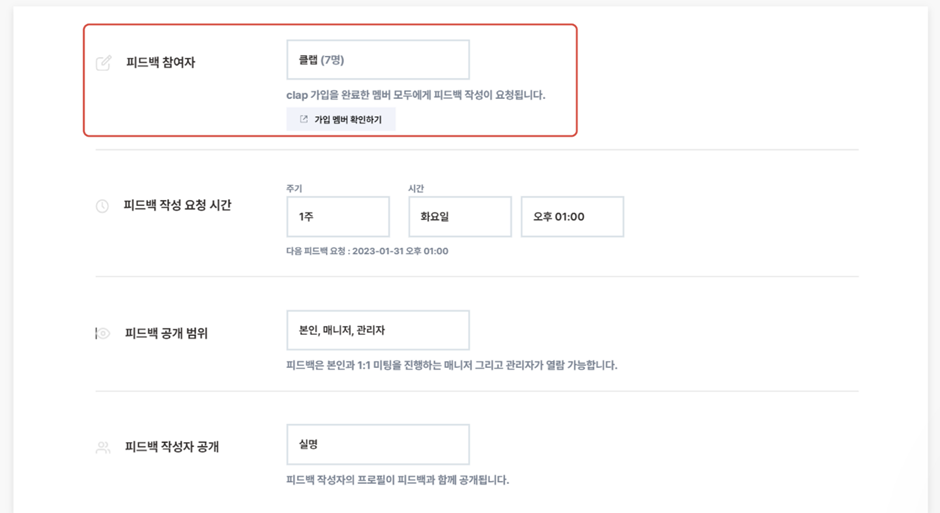Click the 피드백 참여자 label
This screenshot has height=513, width=940.
coord(161,62)
